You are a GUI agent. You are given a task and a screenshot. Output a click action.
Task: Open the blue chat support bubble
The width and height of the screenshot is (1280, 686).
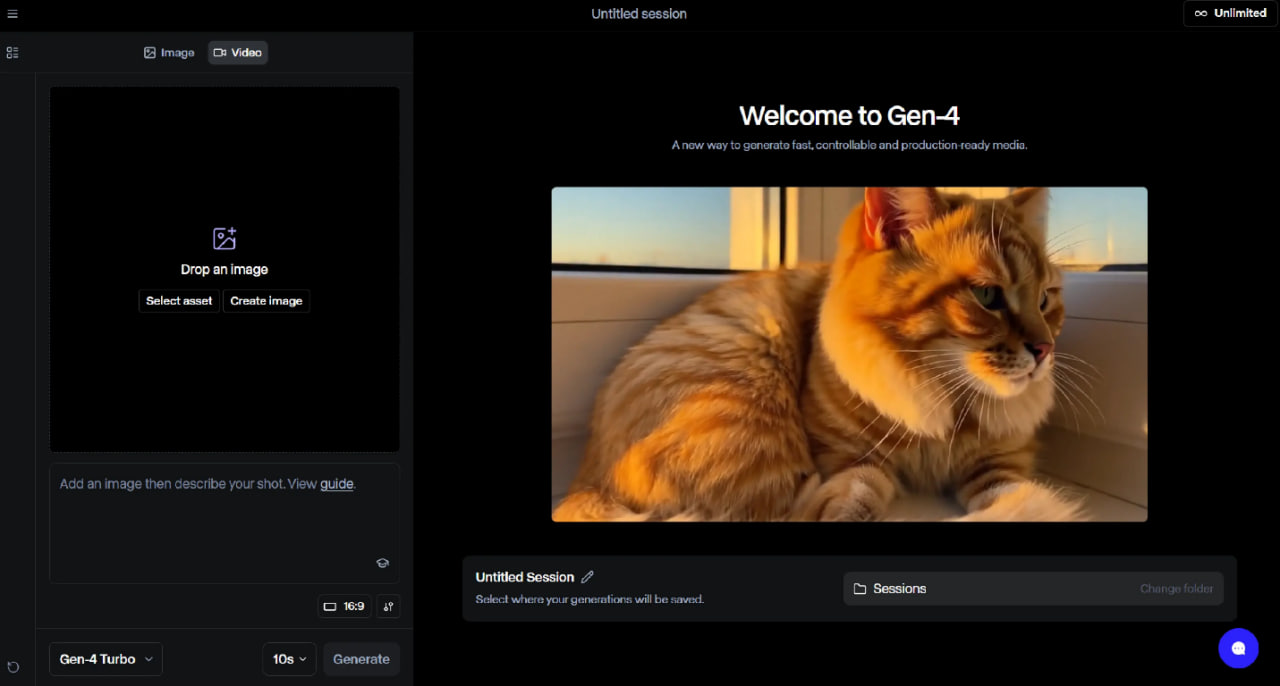tap(1238, 648)
